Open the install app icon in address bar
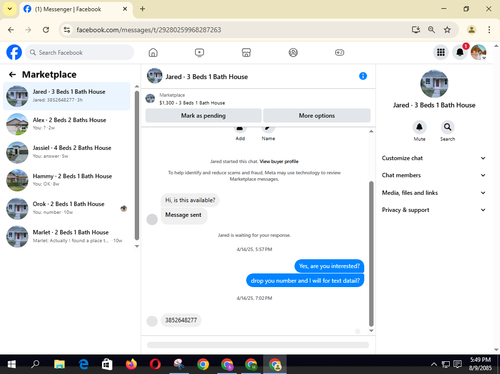 (415, 30)
